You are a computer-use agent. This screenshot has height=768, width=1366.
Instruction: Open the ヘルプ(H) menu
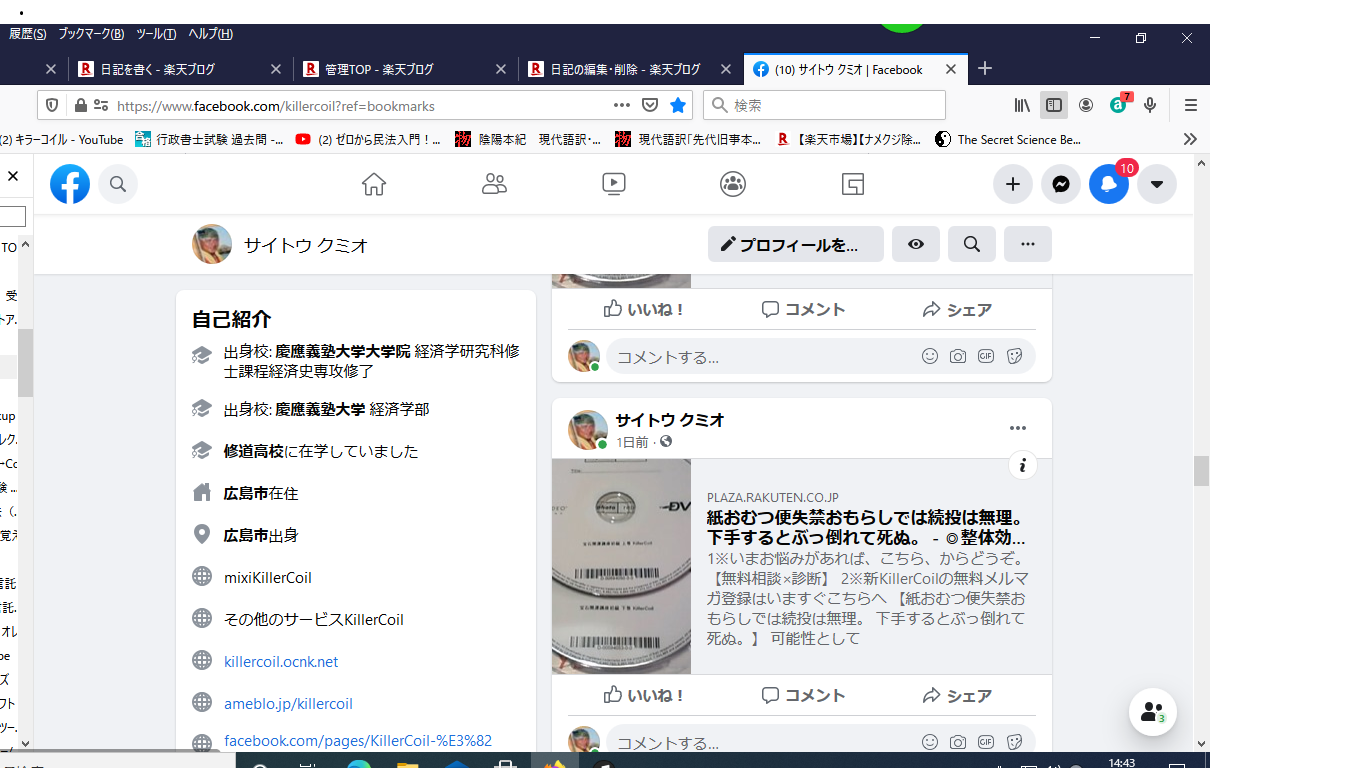[x=211, y=34]
